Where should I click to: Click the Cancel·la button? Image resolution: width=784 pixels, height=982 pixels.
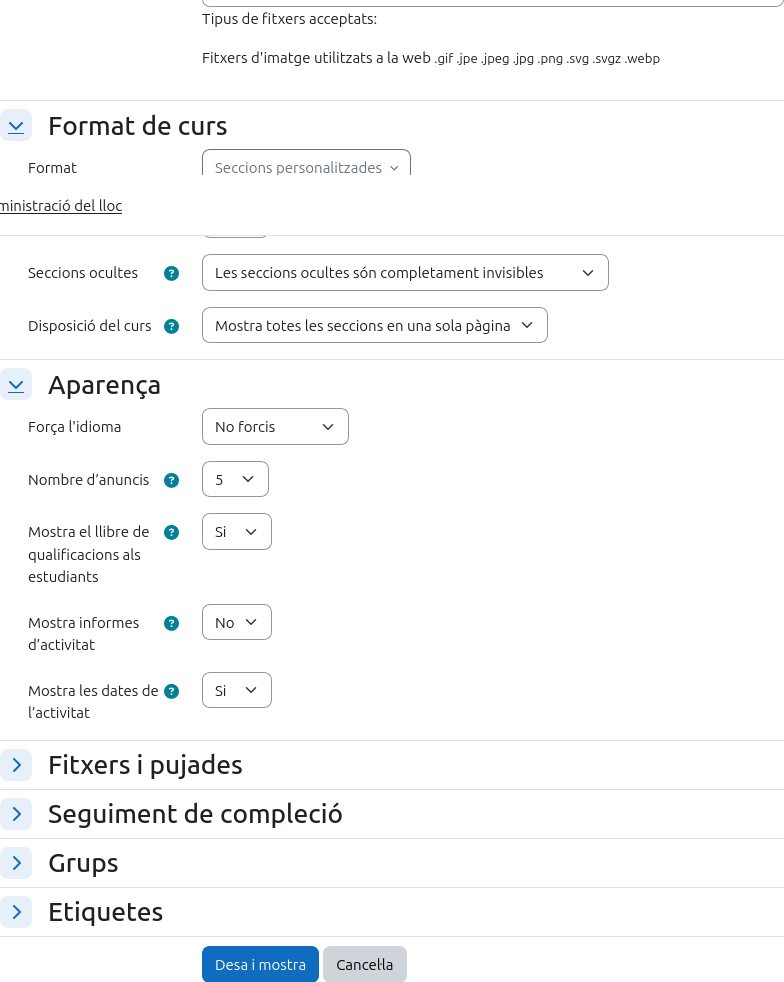[364, 965]
